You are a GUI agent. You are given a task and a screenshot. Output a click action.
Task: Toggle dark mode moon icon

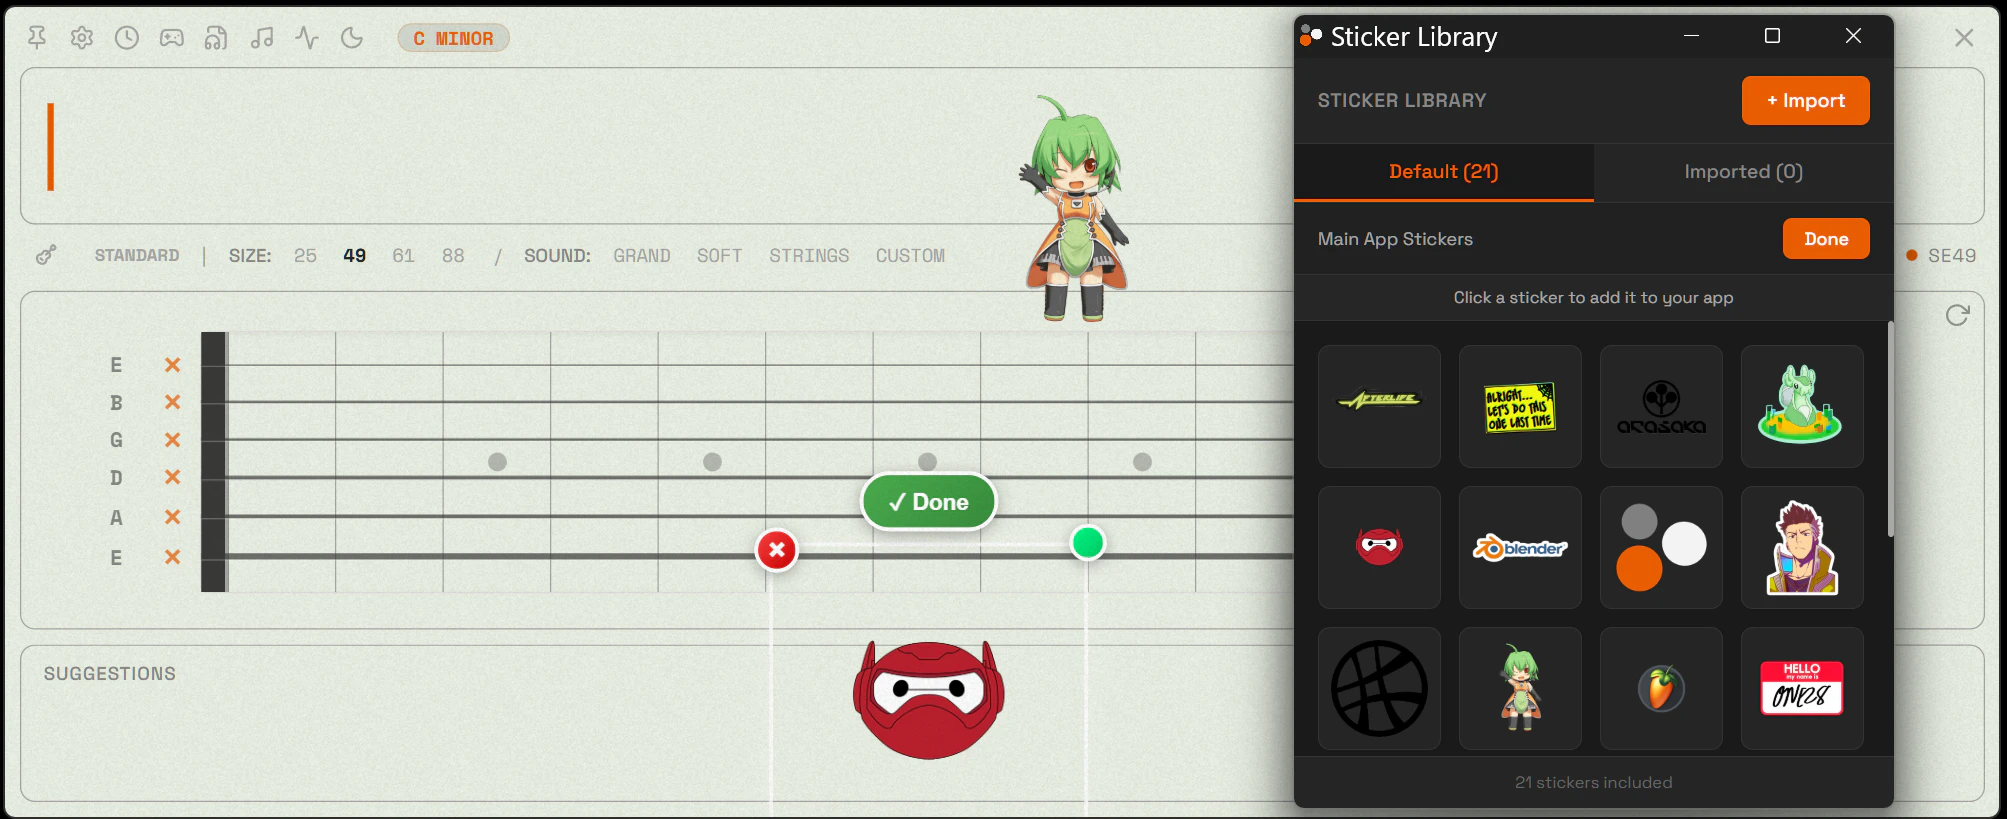click(352, 38)
